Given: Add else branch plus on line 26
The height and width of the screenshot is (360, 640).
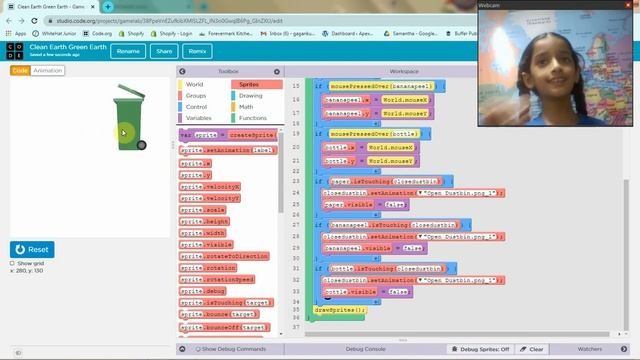Looking at the screenshot, I should coord(376,215).
